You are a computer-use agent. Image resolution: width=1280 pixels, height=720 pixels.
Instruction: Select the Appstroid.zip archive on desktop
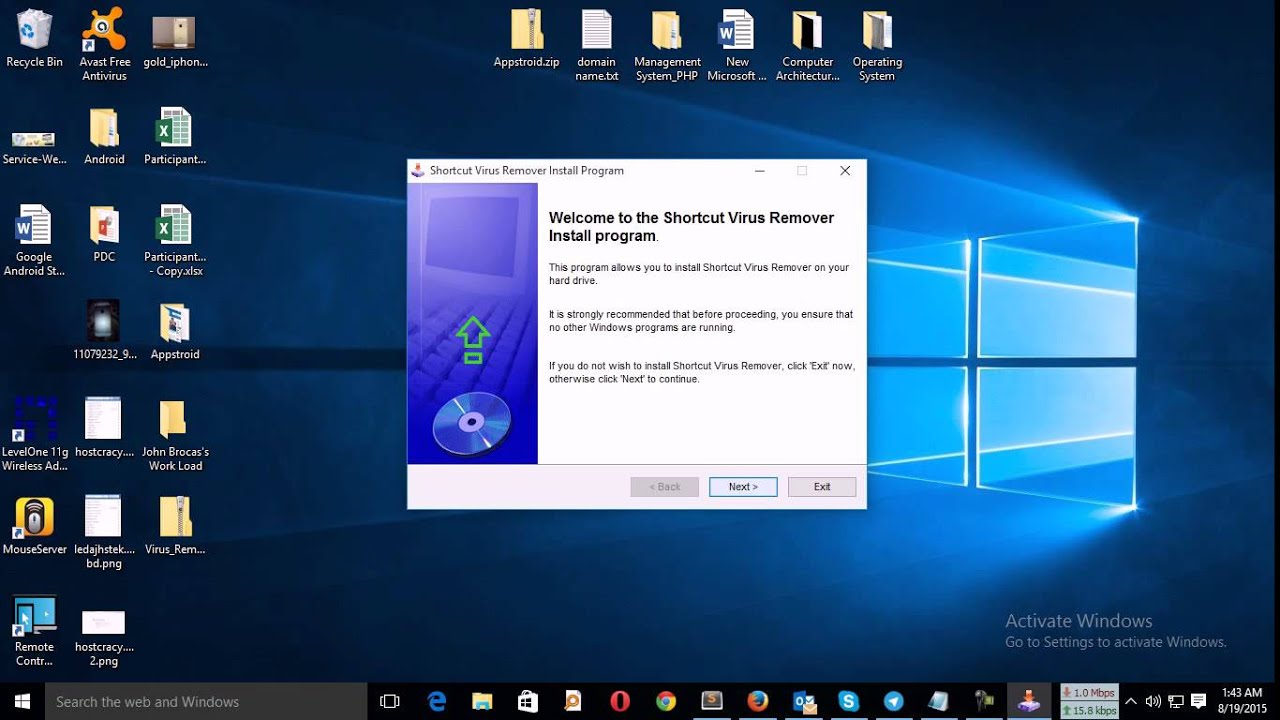coord(527,40)
